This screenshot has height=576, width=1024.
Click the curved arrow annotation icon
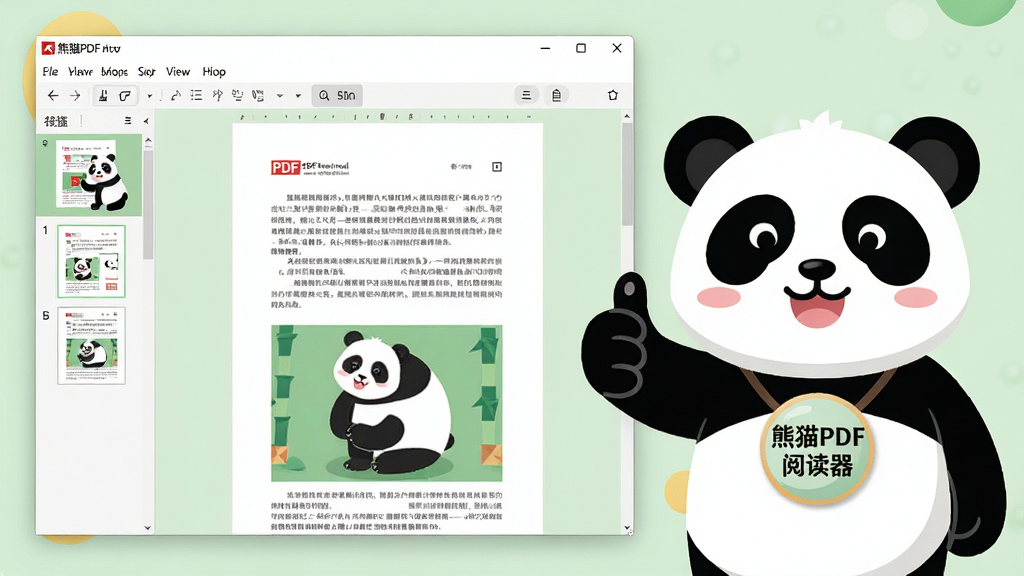click(x=175, y=95)
